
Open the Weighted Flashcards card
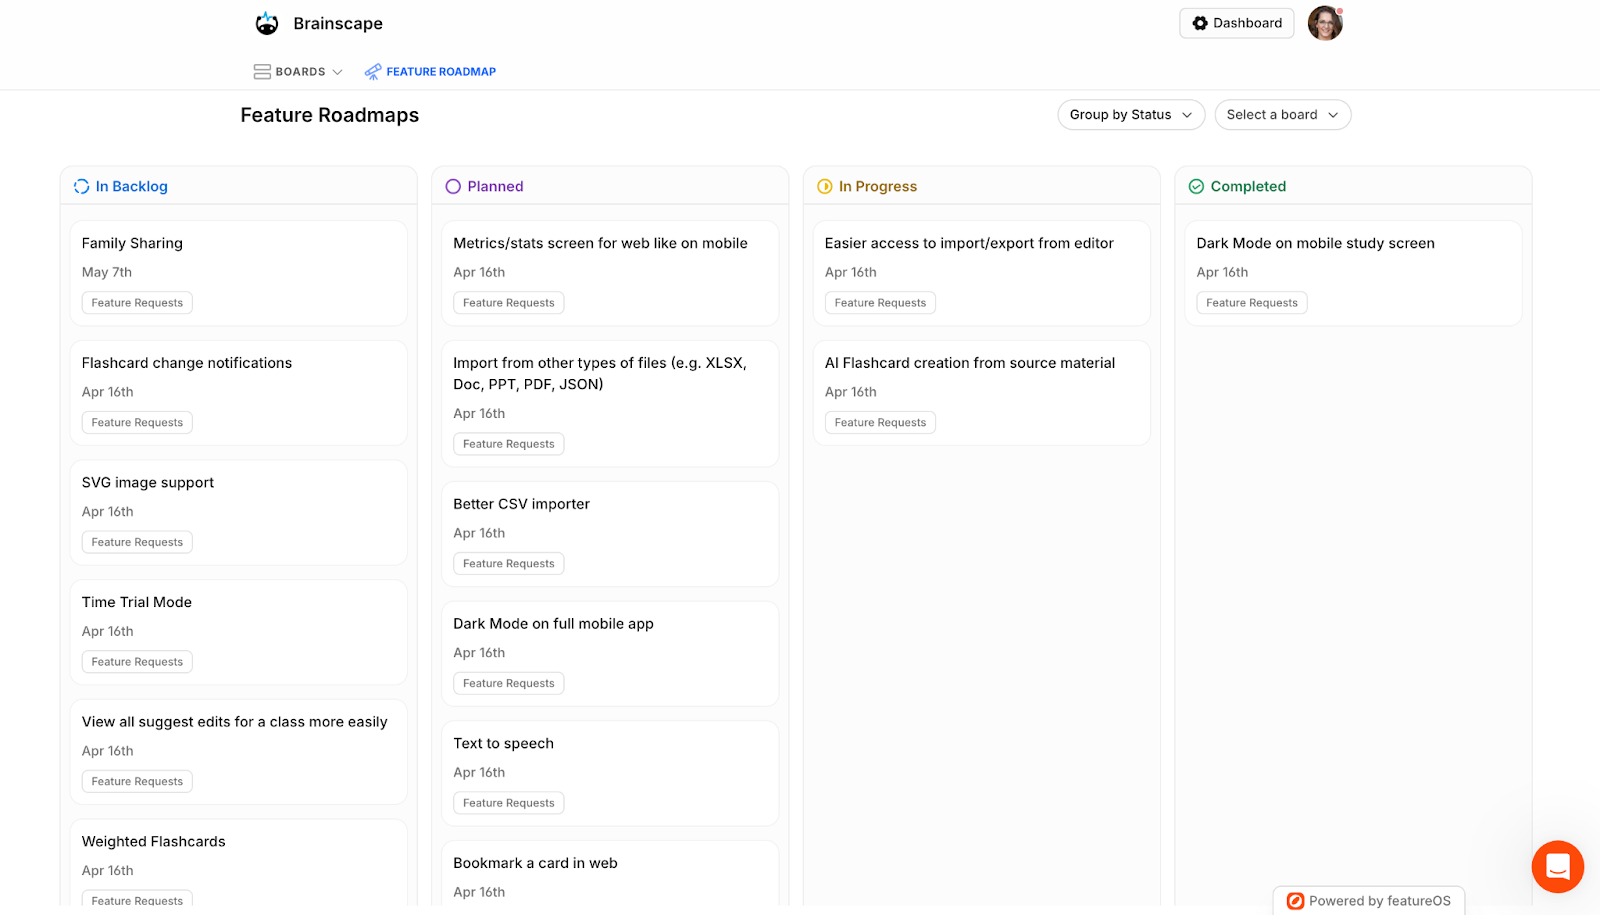pos(238,863)
